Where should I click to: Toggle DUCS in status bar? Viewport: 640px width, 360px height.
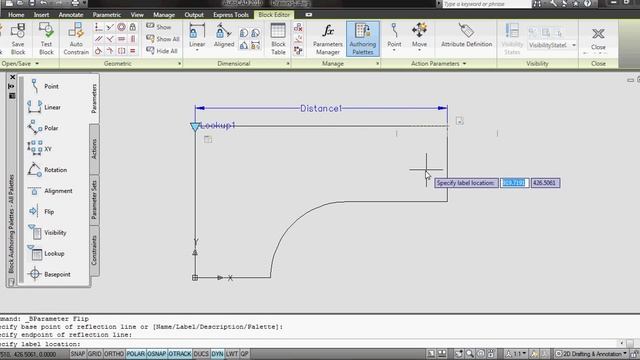click(x=201, y=354)
